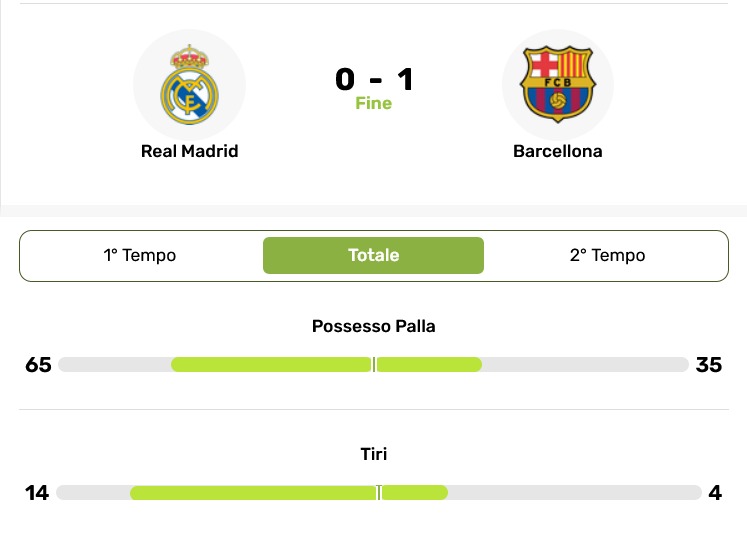
Task: Click the Real Madrid club crest
Action: (189, 84)
